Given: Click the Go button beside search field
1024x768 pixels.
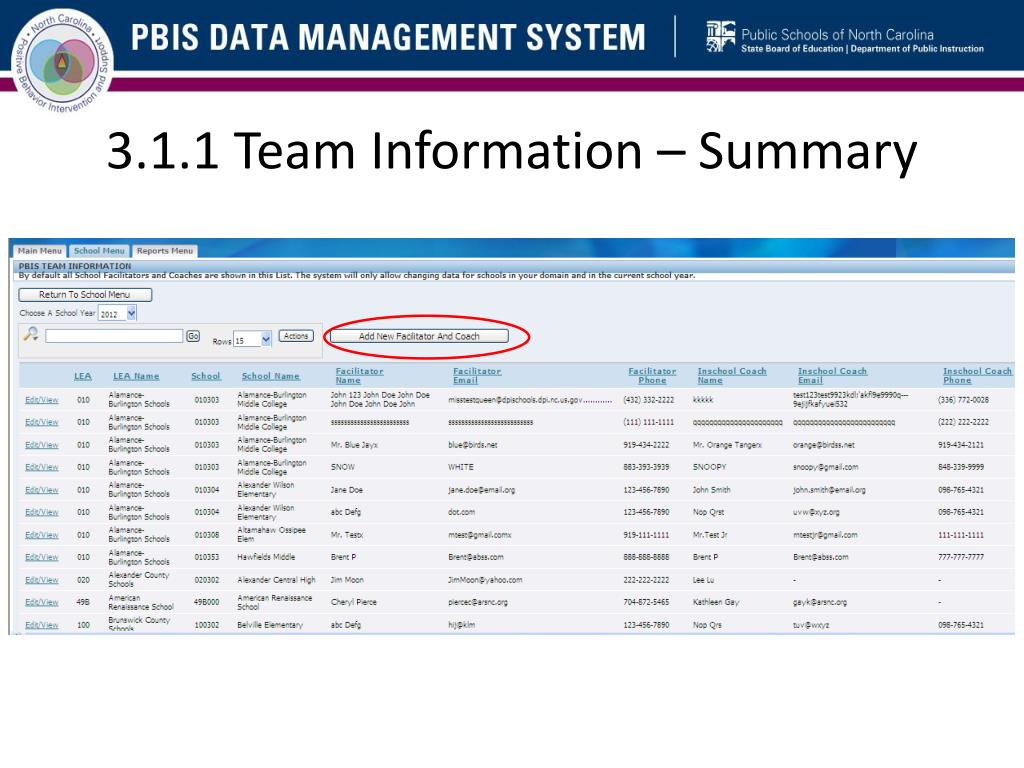Looking at the screenshot, I should 193,336.
